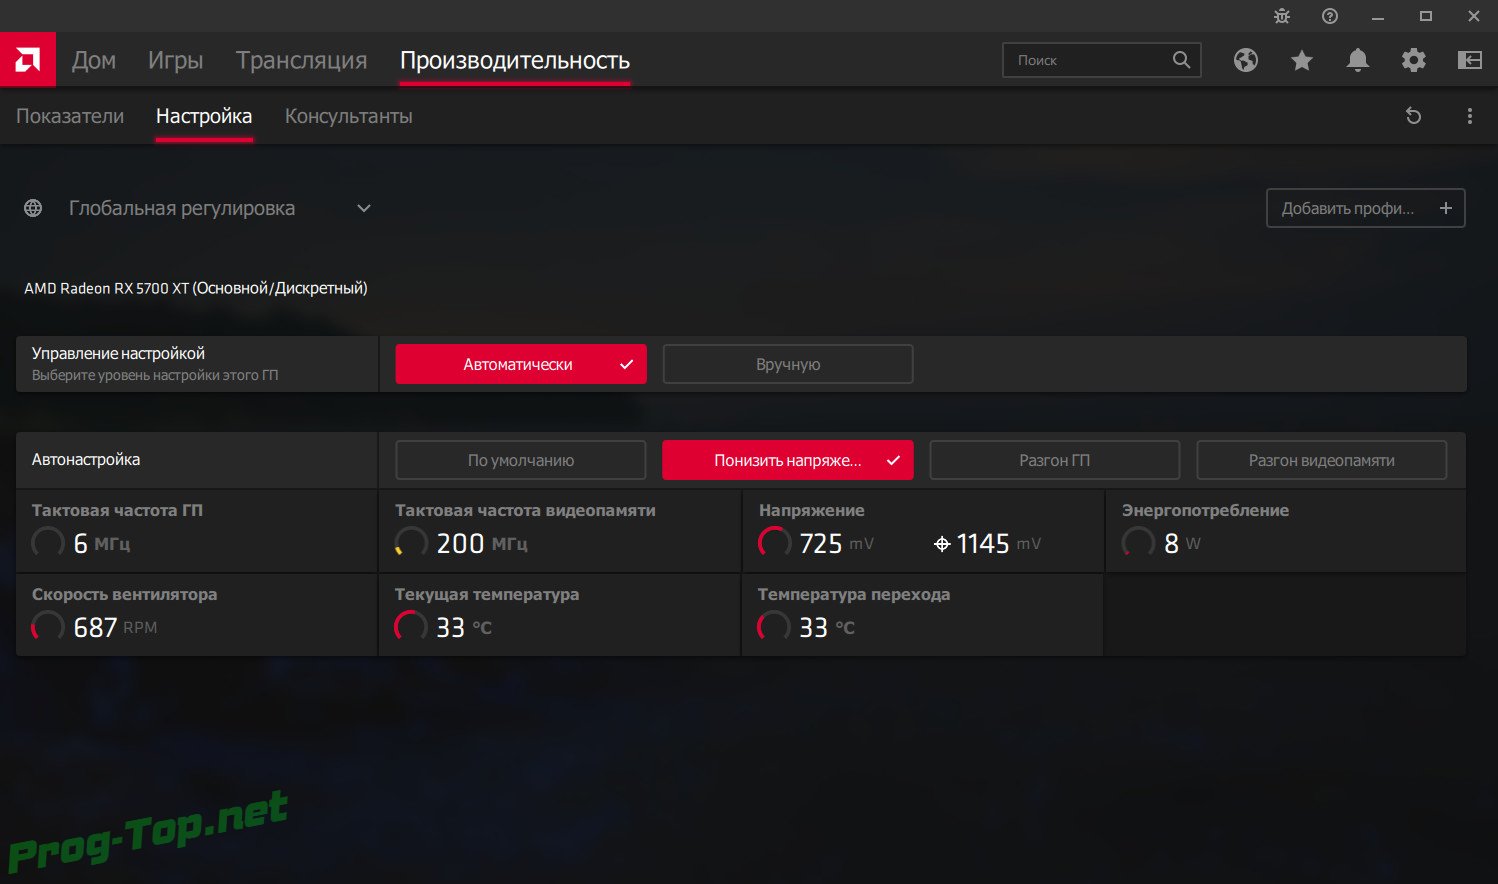Image resolution: width=1498 pixels, height=884 pixels.
Task: Click the Выберите уровень настройки этого ГП hint
Action: 155,375
